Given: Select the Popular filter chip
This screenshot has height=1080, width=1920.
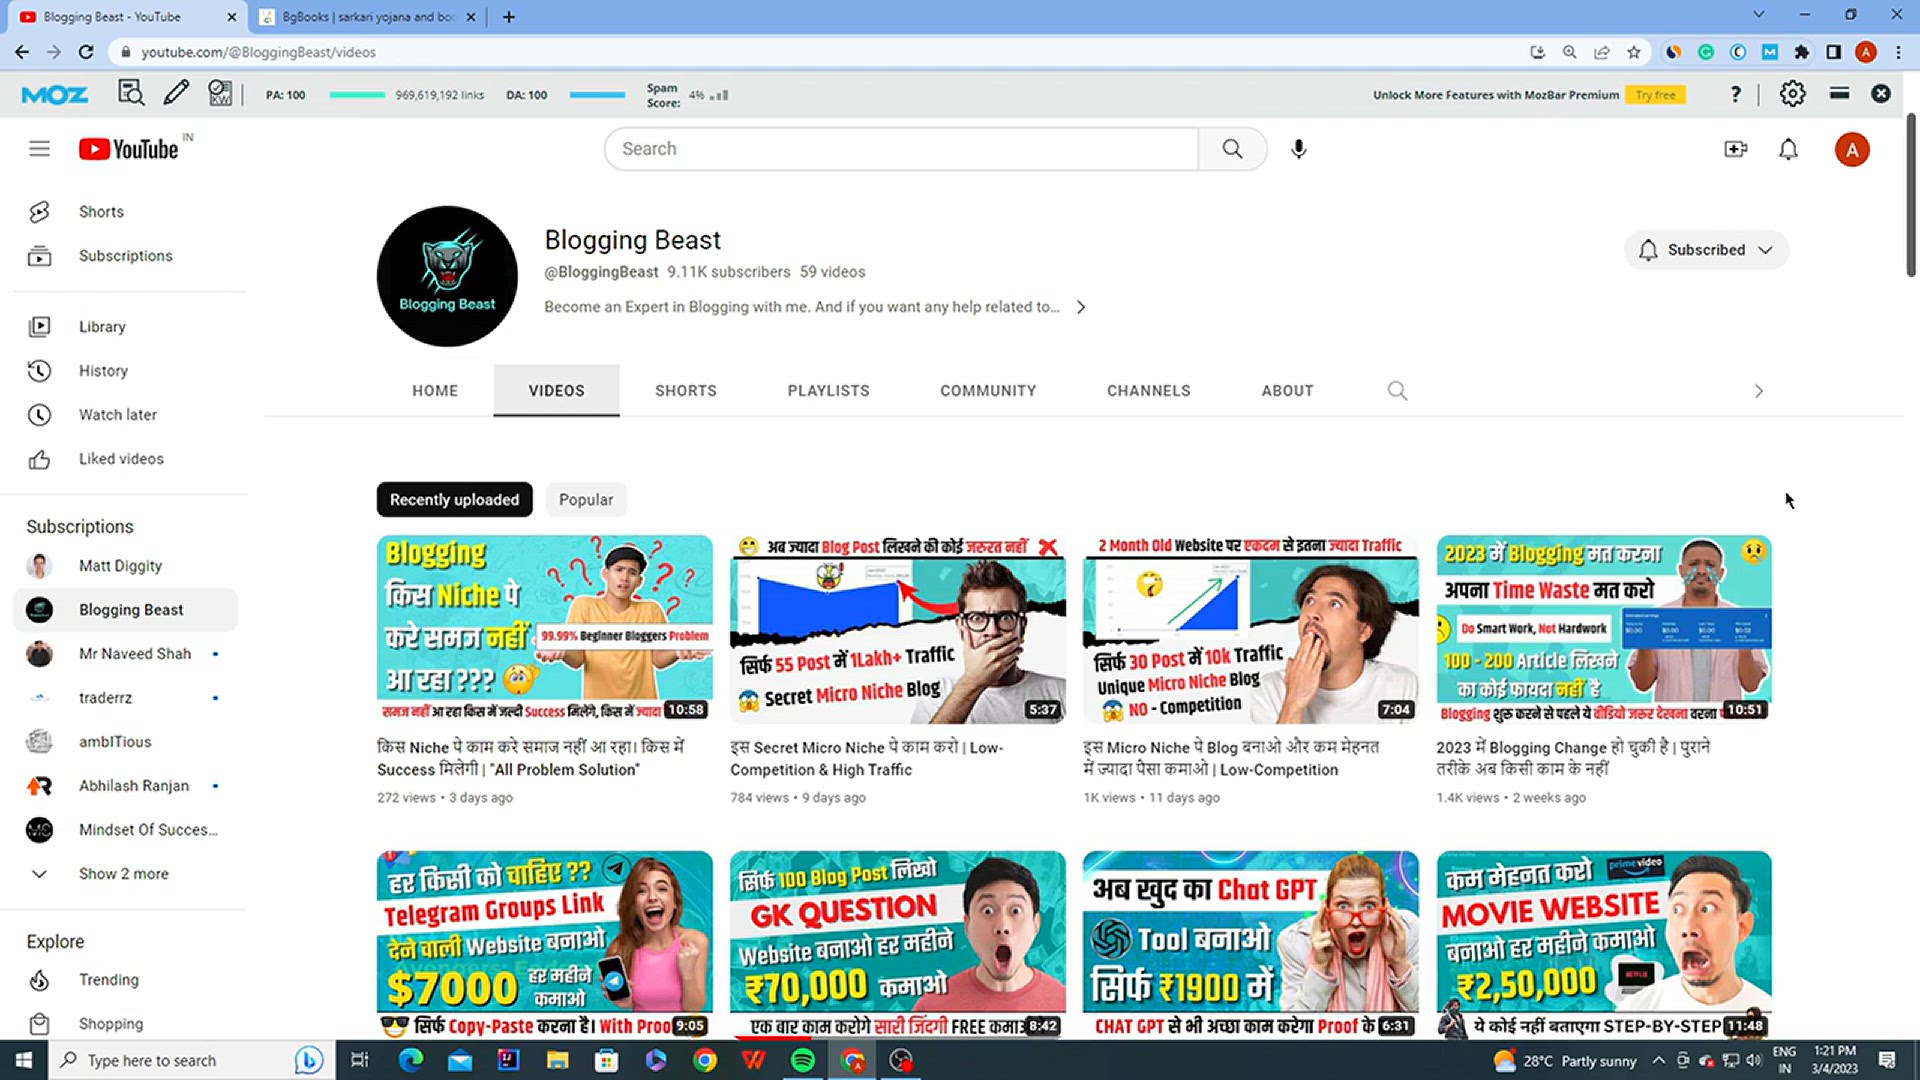Looking at the screenshot, I should 586,500.
